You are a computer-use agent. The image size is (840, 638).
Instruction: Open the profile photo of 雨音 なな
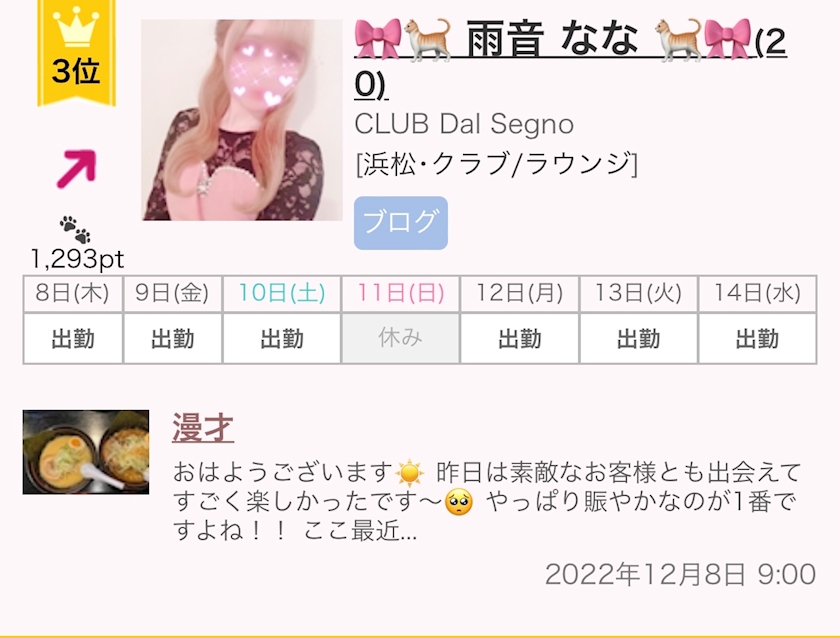coord(242,120)
